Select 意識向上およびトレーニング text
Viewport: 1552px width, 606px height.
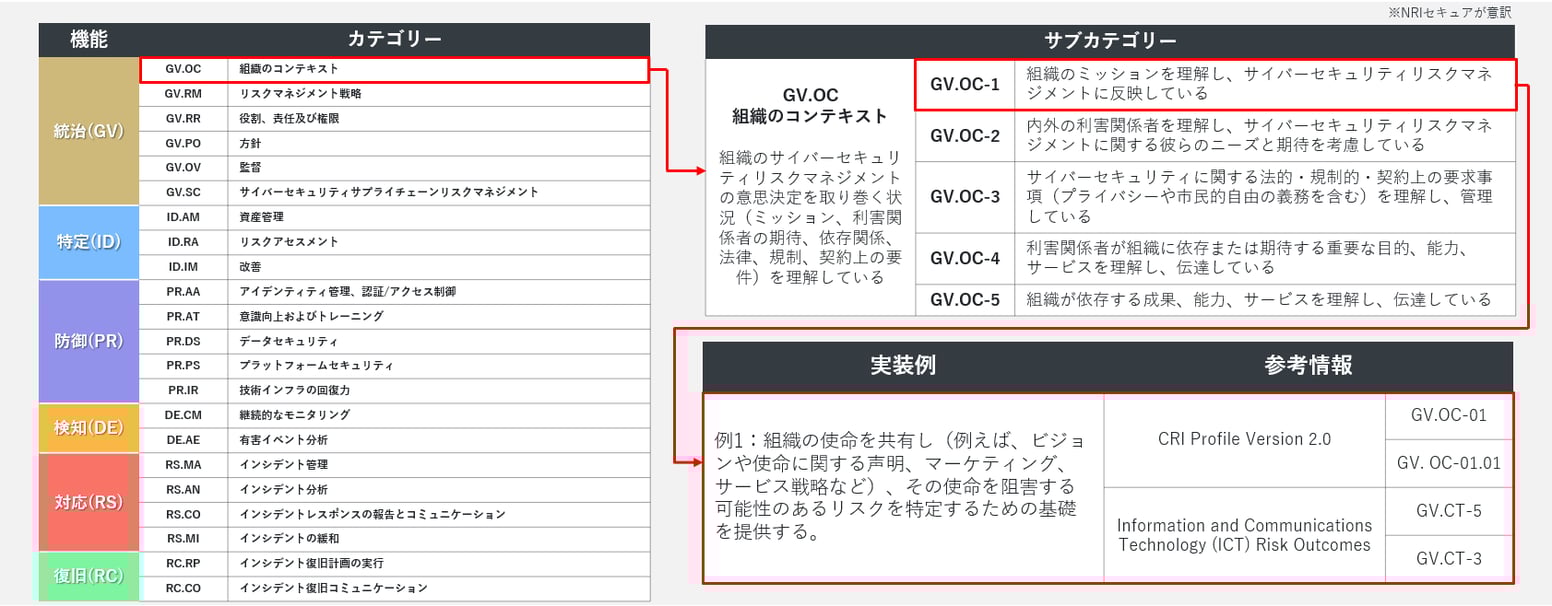click(311, 316)
